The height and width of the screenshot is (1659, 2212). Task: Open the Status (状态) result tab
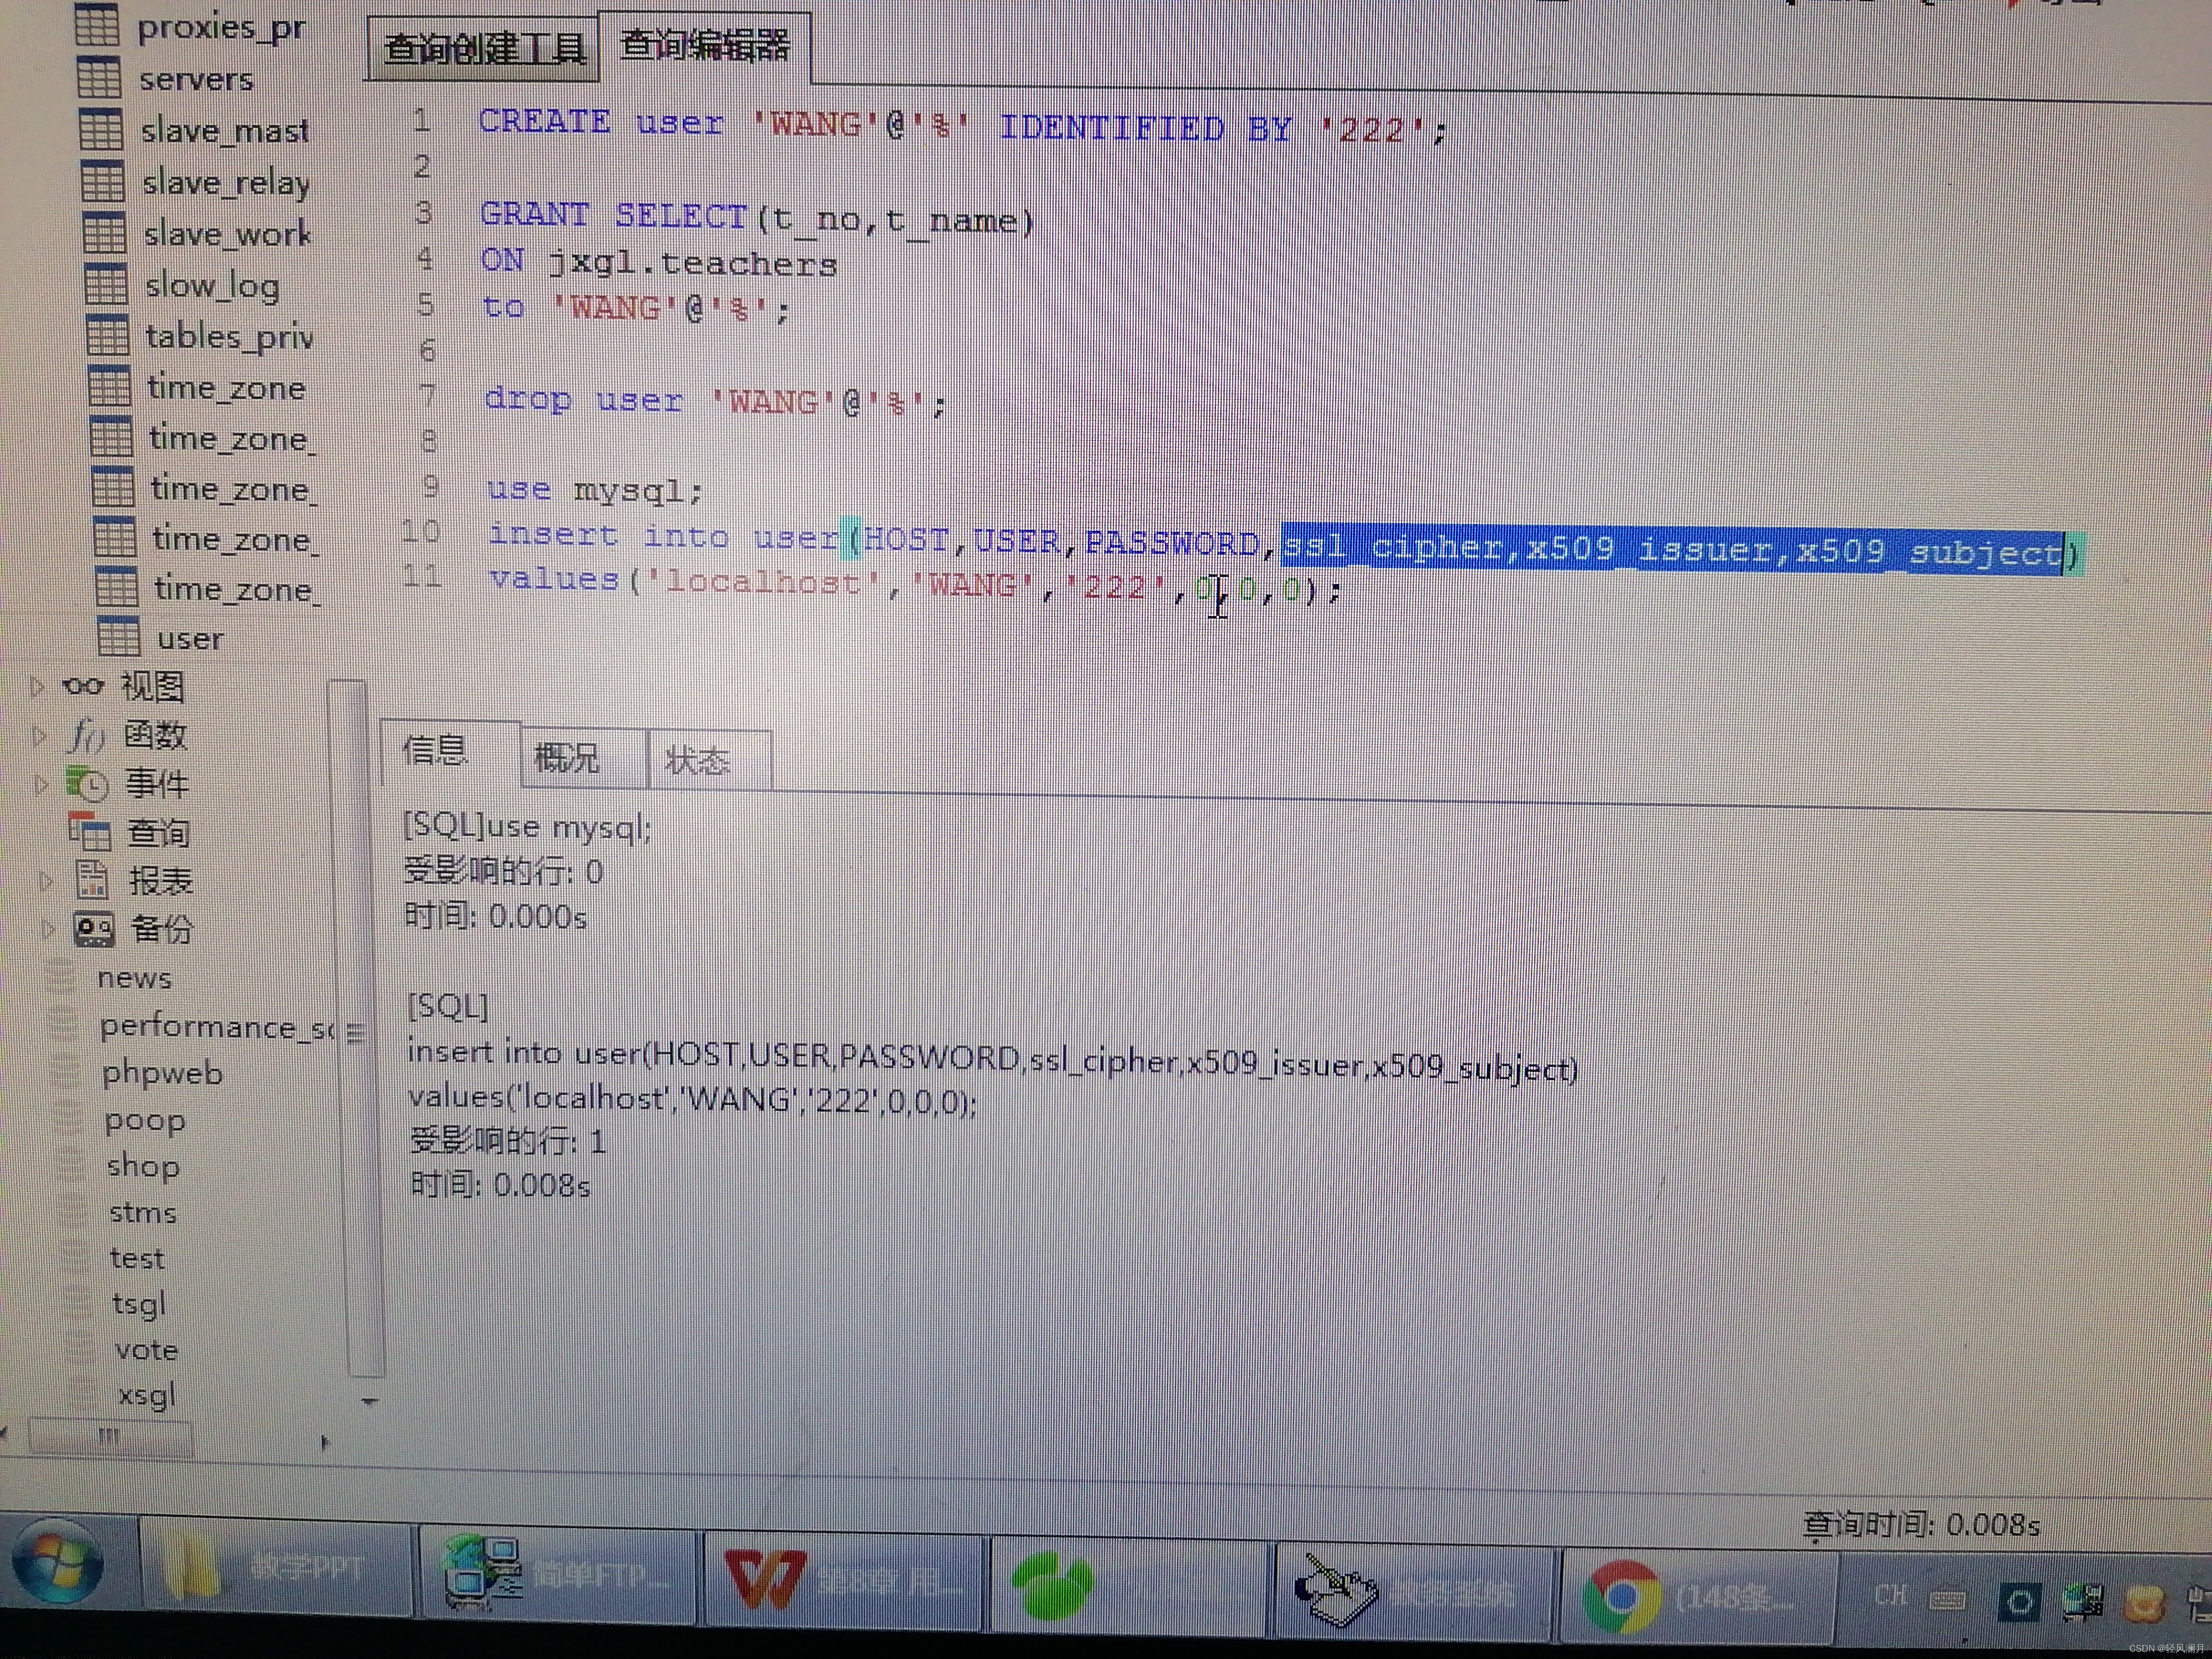(697, 762)
